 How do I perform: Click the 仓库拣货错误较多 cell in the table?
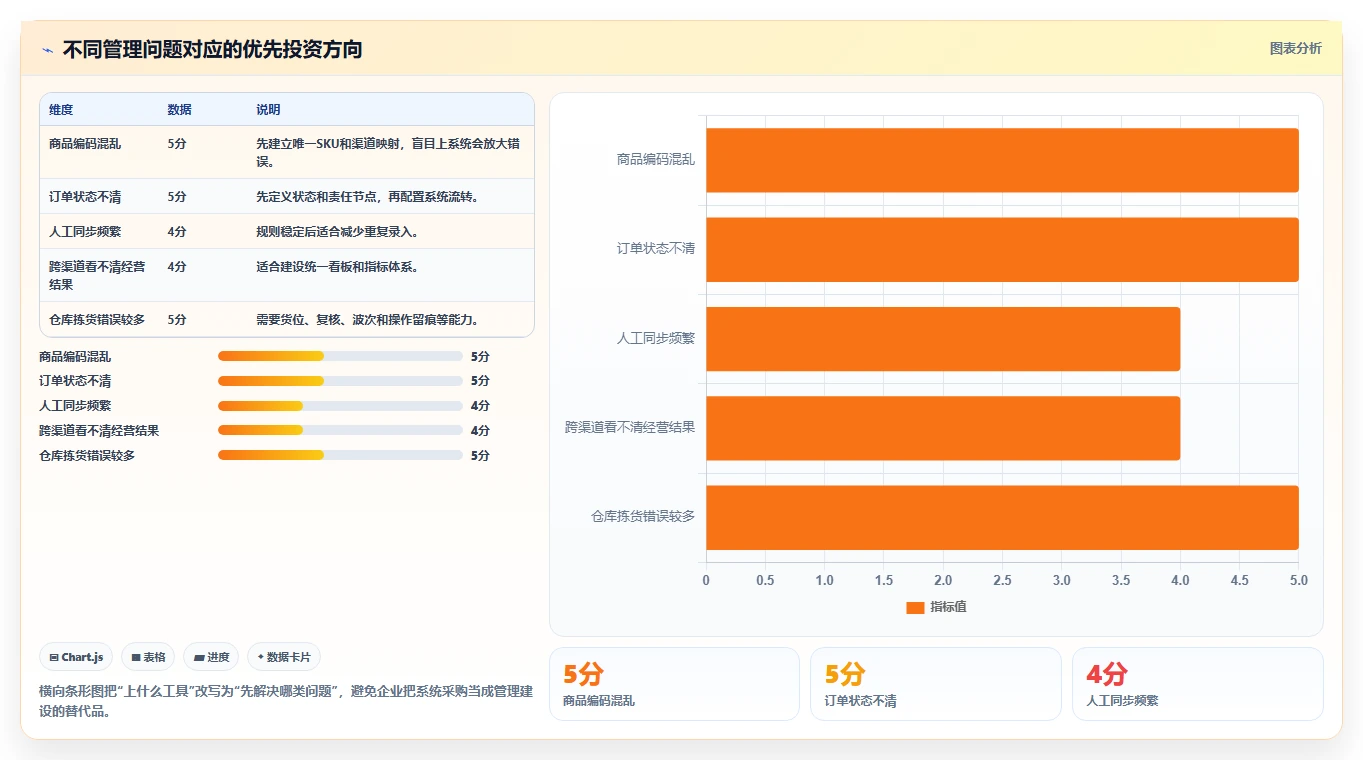pyautogui.click(x=97, y=320)
